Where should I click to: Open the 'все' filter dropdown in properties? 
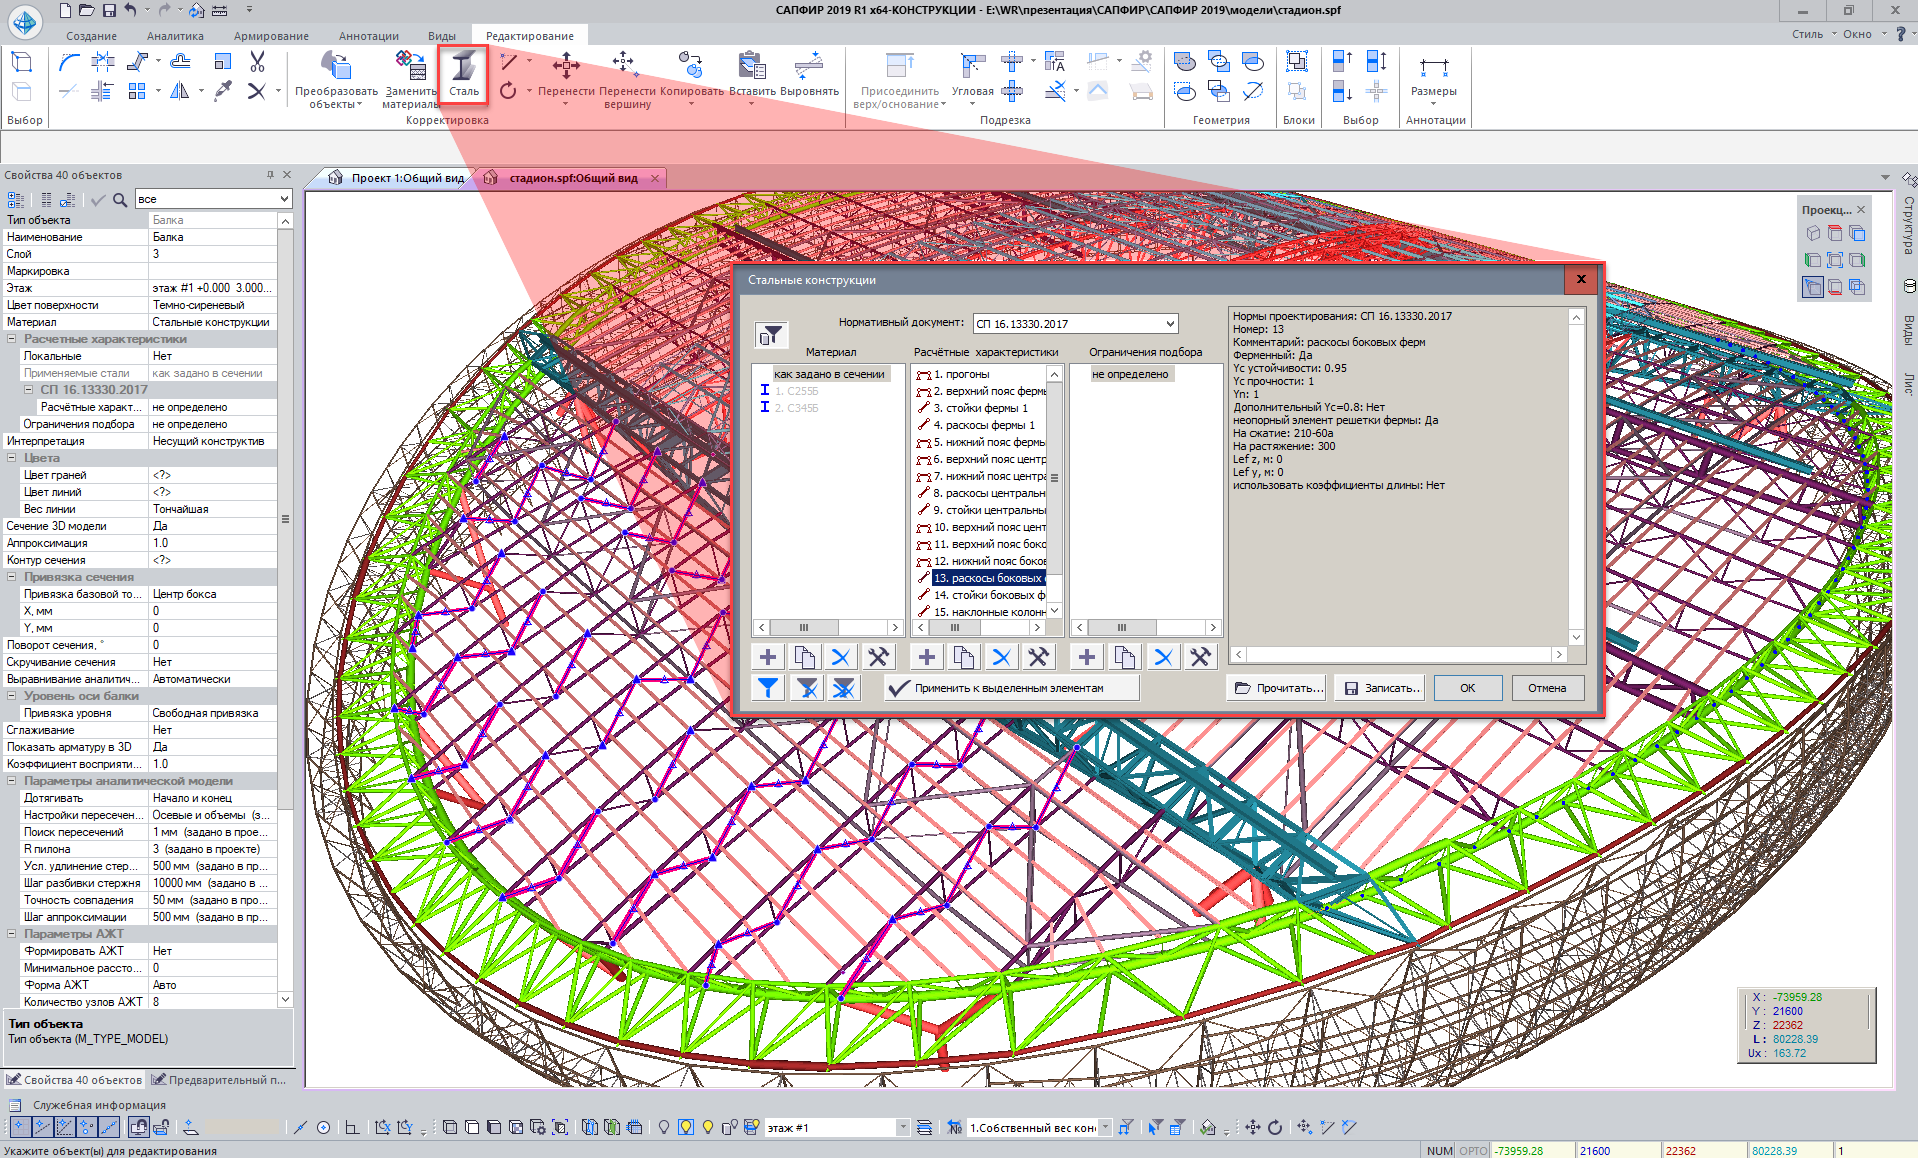coord(284,199)
